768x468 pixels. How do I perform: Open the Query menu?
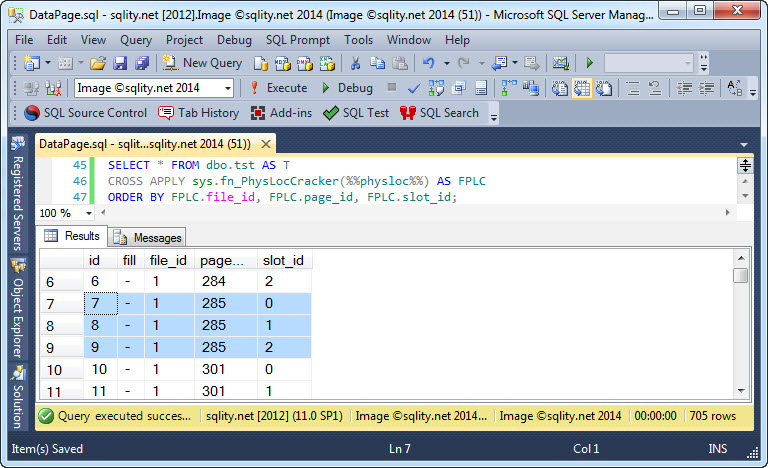click(x=136, y=40)
